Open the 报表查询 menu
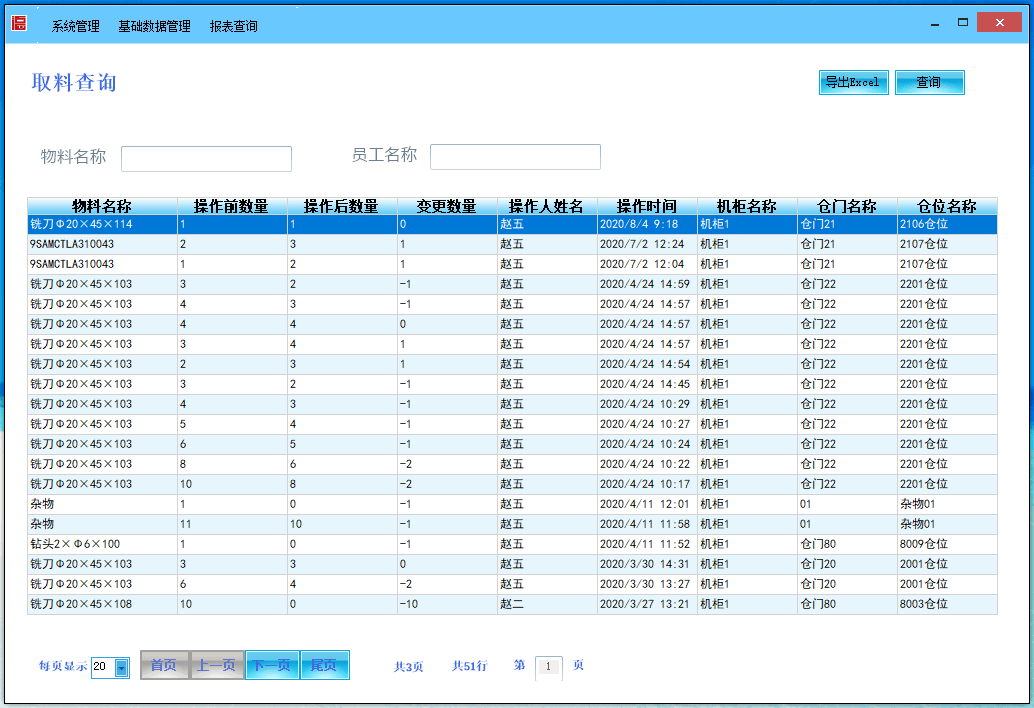Image resolution: width=1034 pixels, height=708 pixels. pyautogui.click(x=234, y=27)
